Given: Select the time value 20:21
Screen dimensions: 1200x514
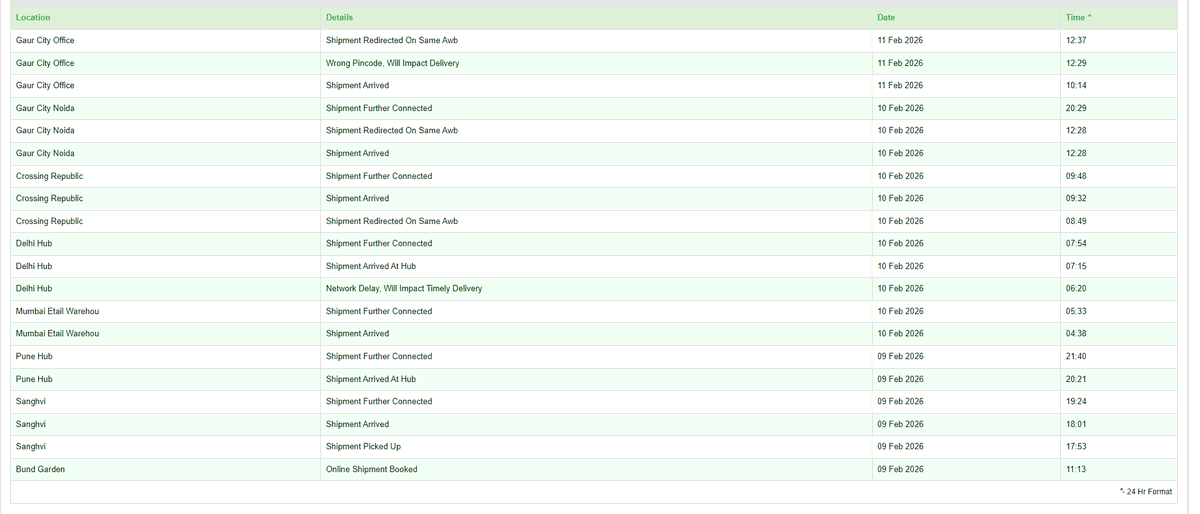Looking at the screenshot, I should [x=1077, y=379].
